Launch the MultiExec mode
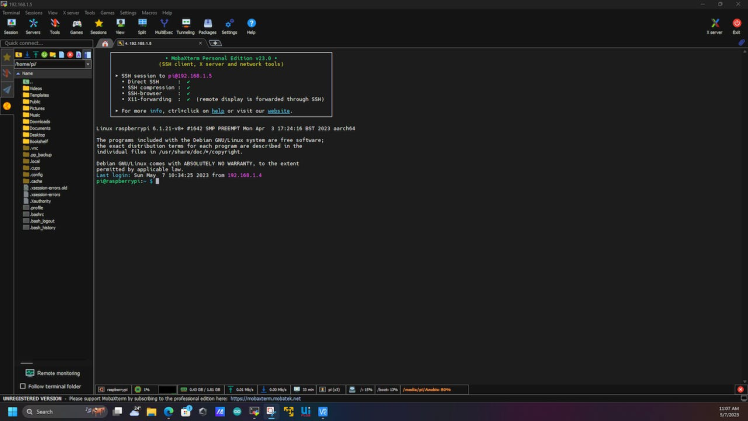 coord(164,25)
